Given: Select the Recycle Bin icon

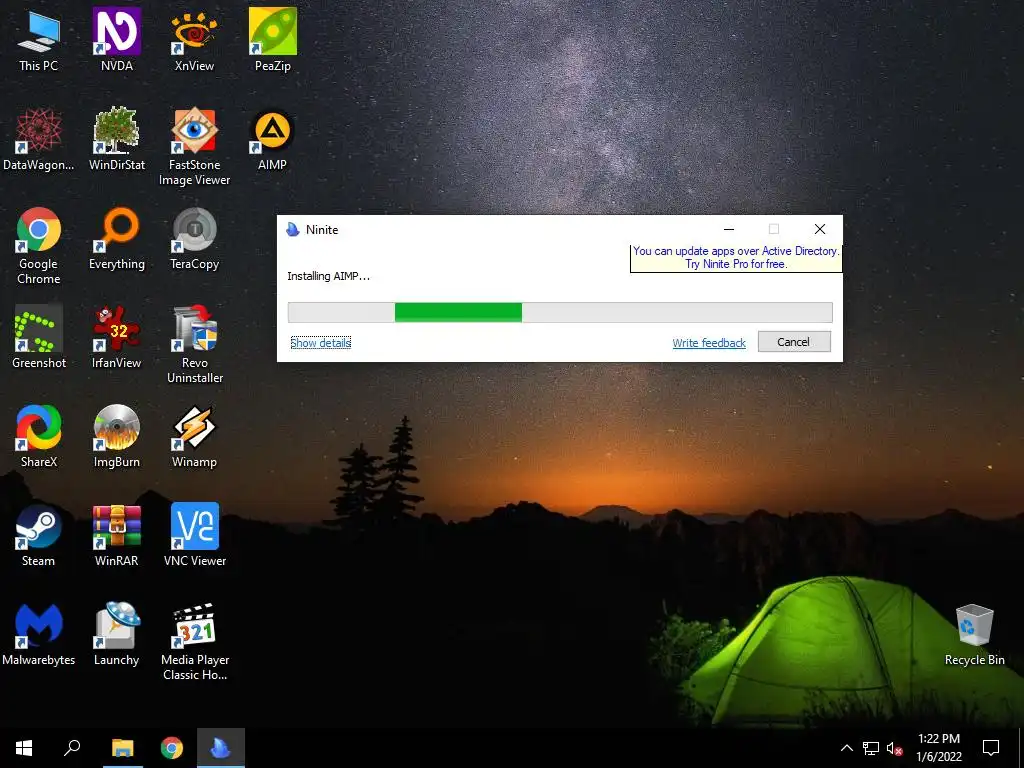Looking at the screenshot, I should [974, 635].
